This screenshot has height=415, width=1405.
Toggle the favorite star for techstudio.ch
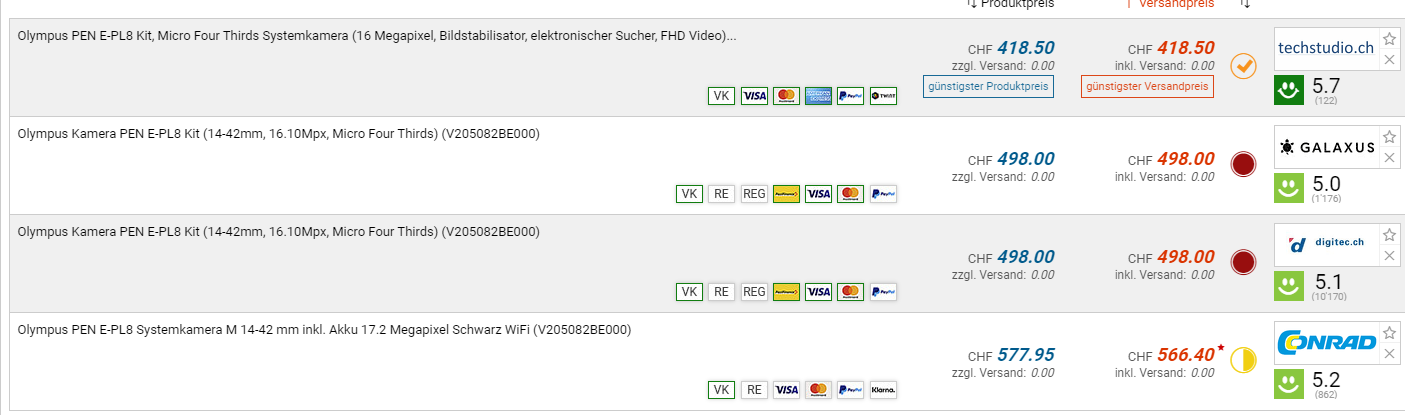1389,40
